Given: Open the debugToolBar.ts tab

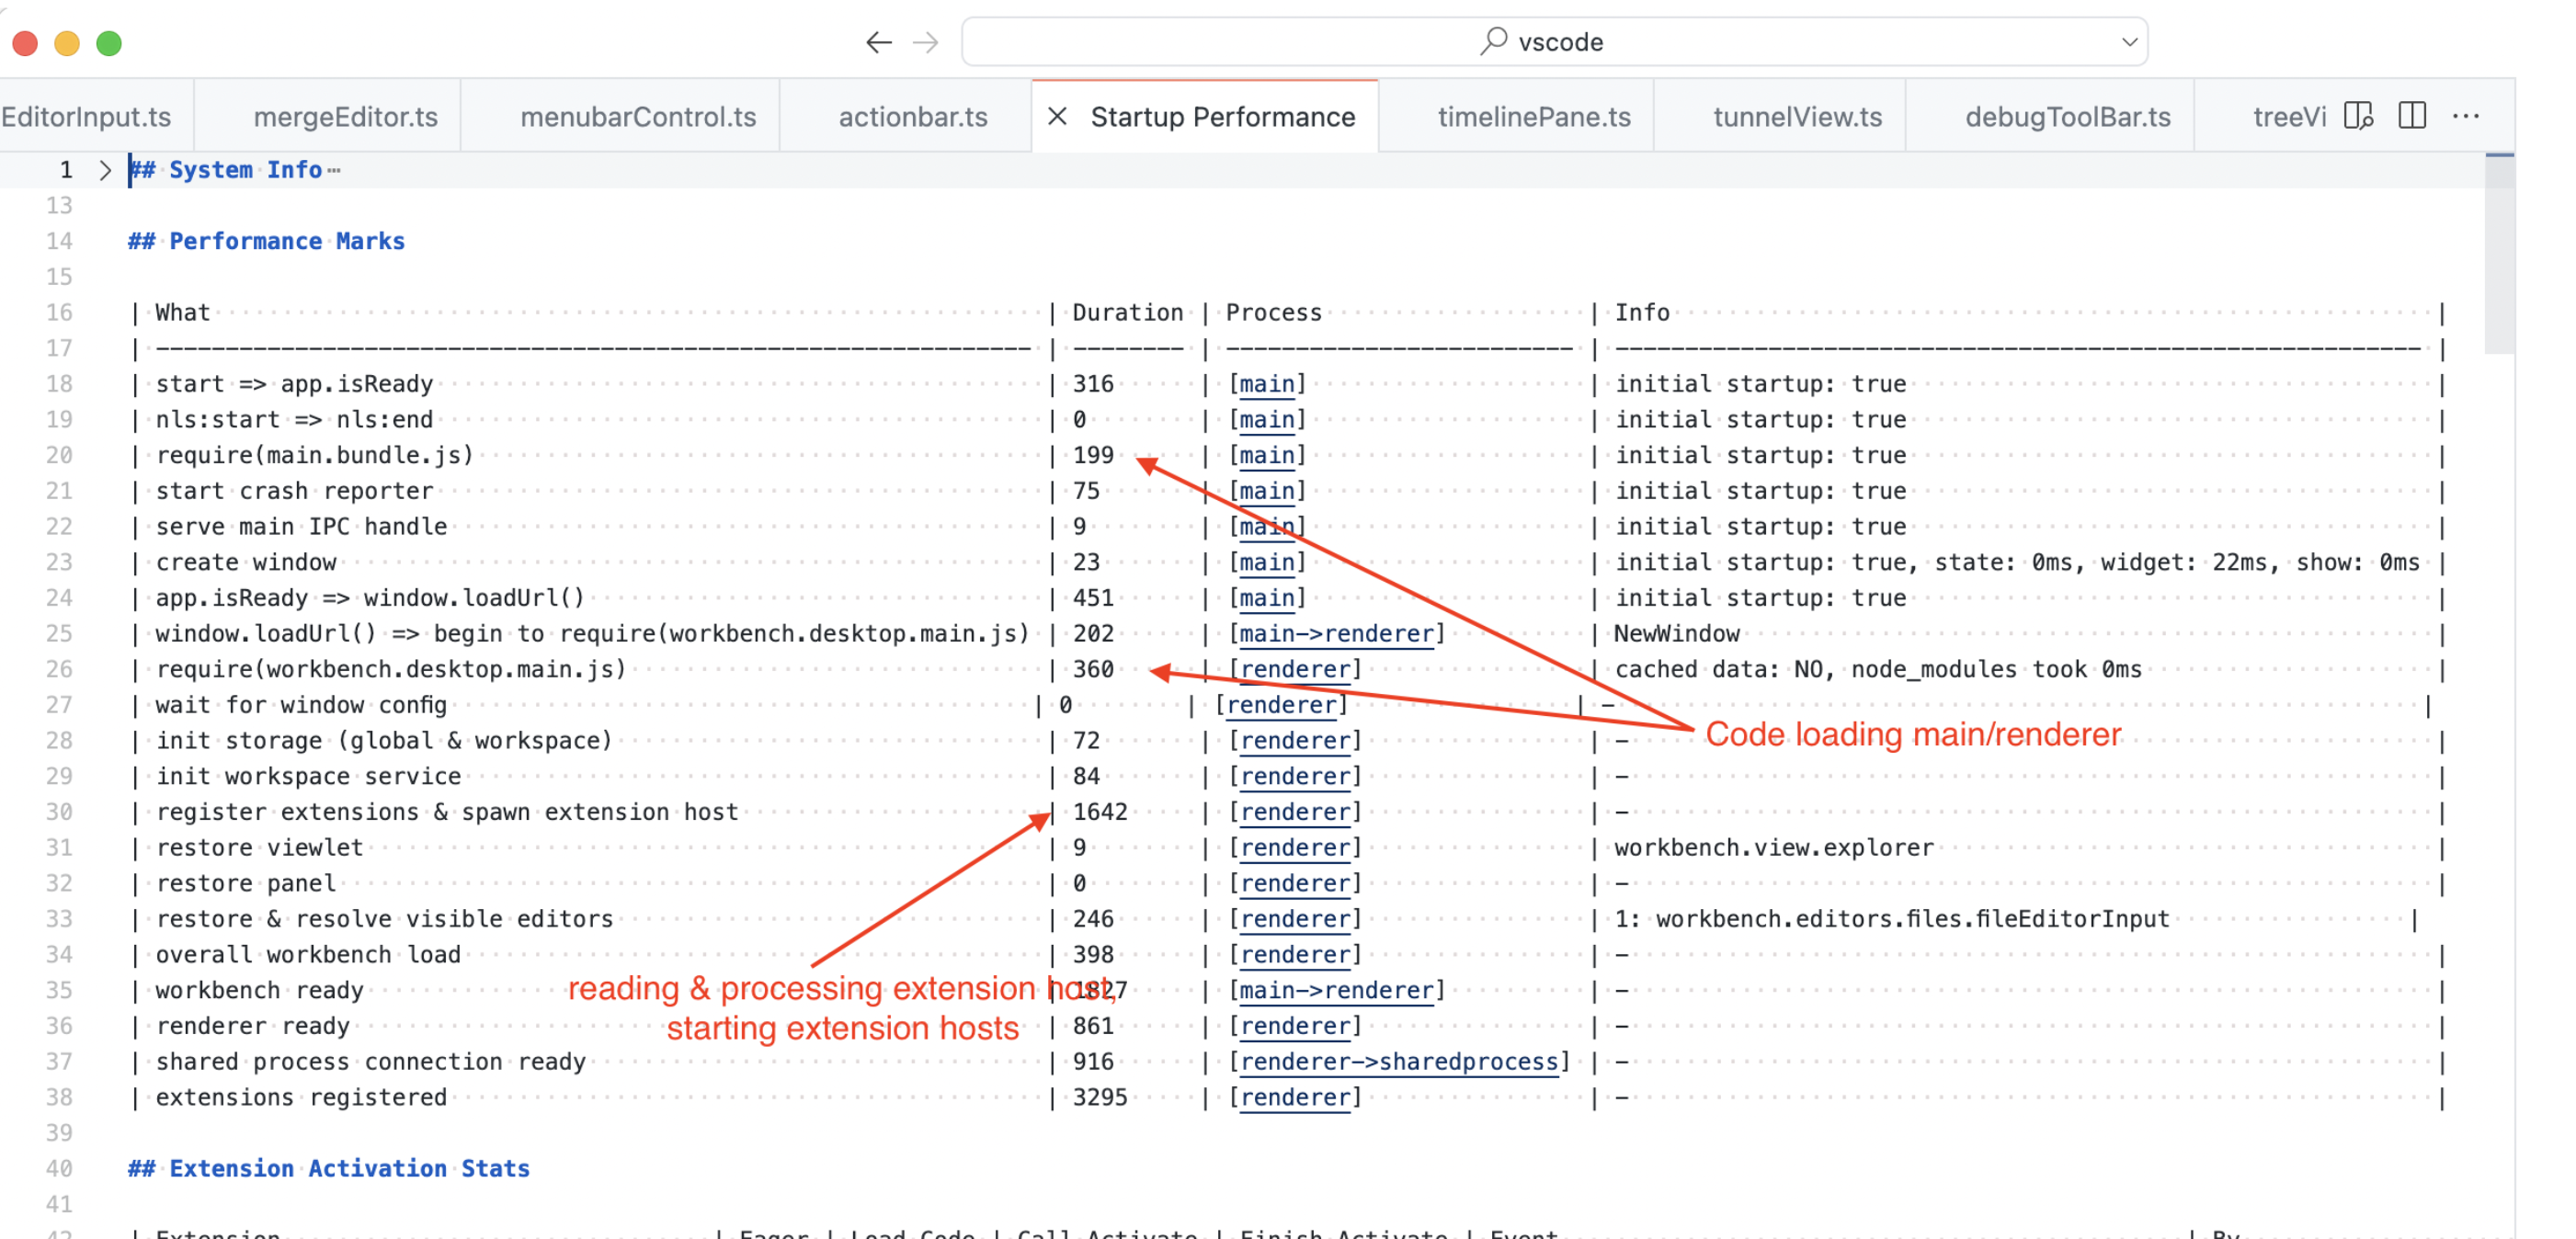Looking at the screenshot, I should 2067,117.
